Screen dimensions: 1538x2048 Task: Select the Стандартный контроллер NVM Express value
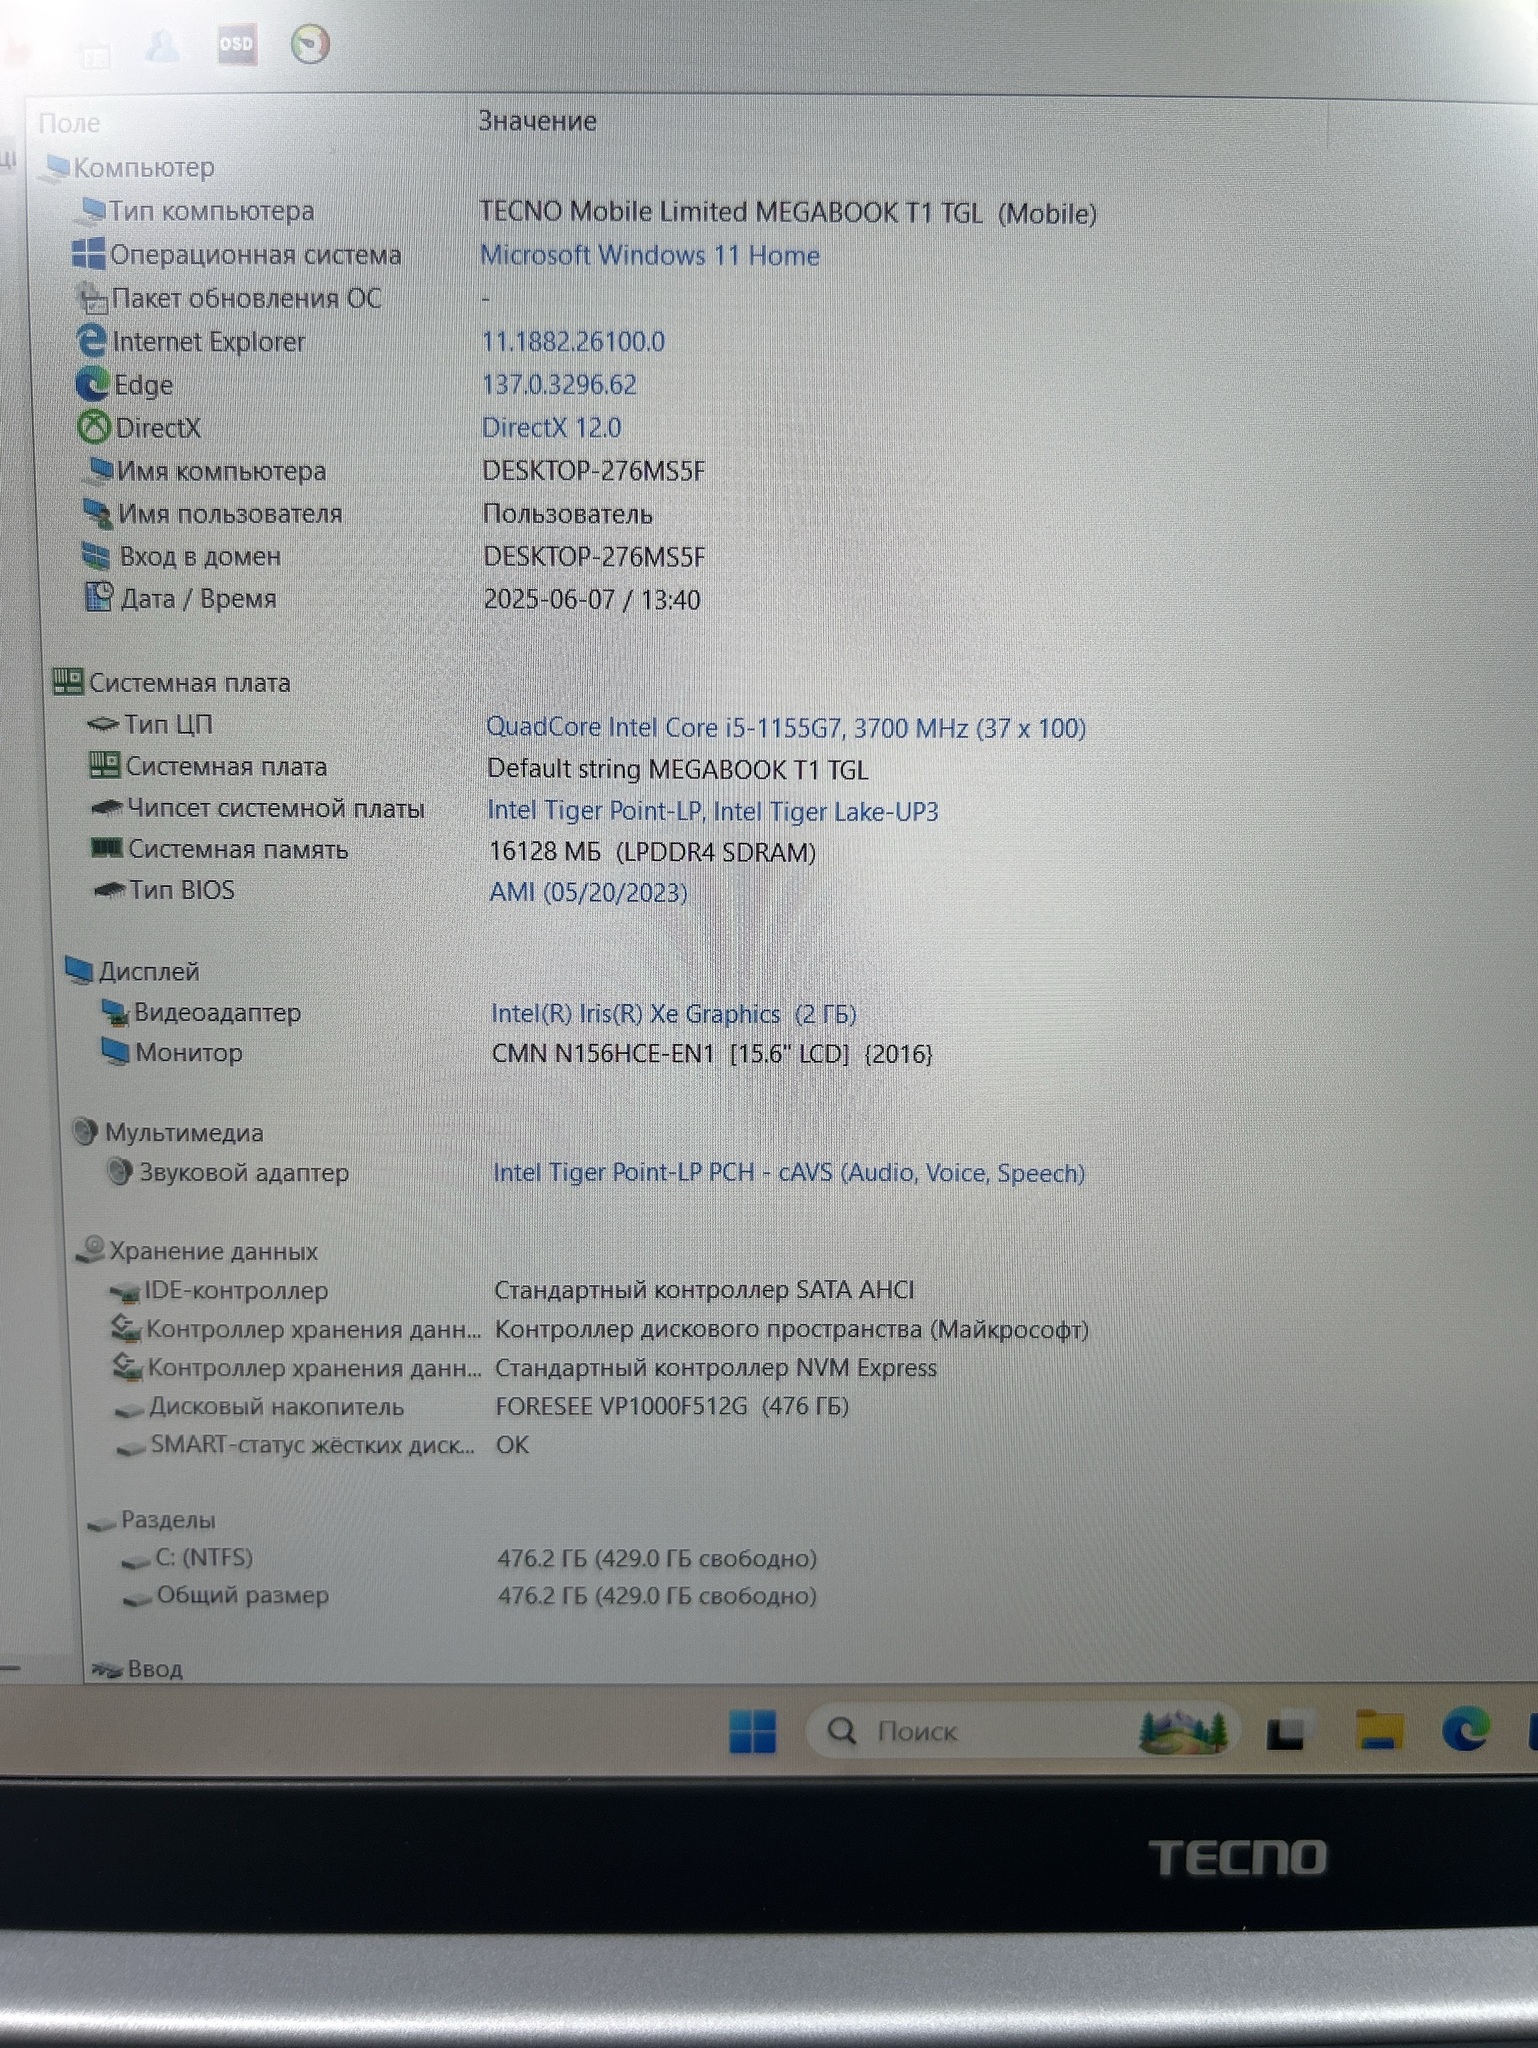tap(716, 1367)
